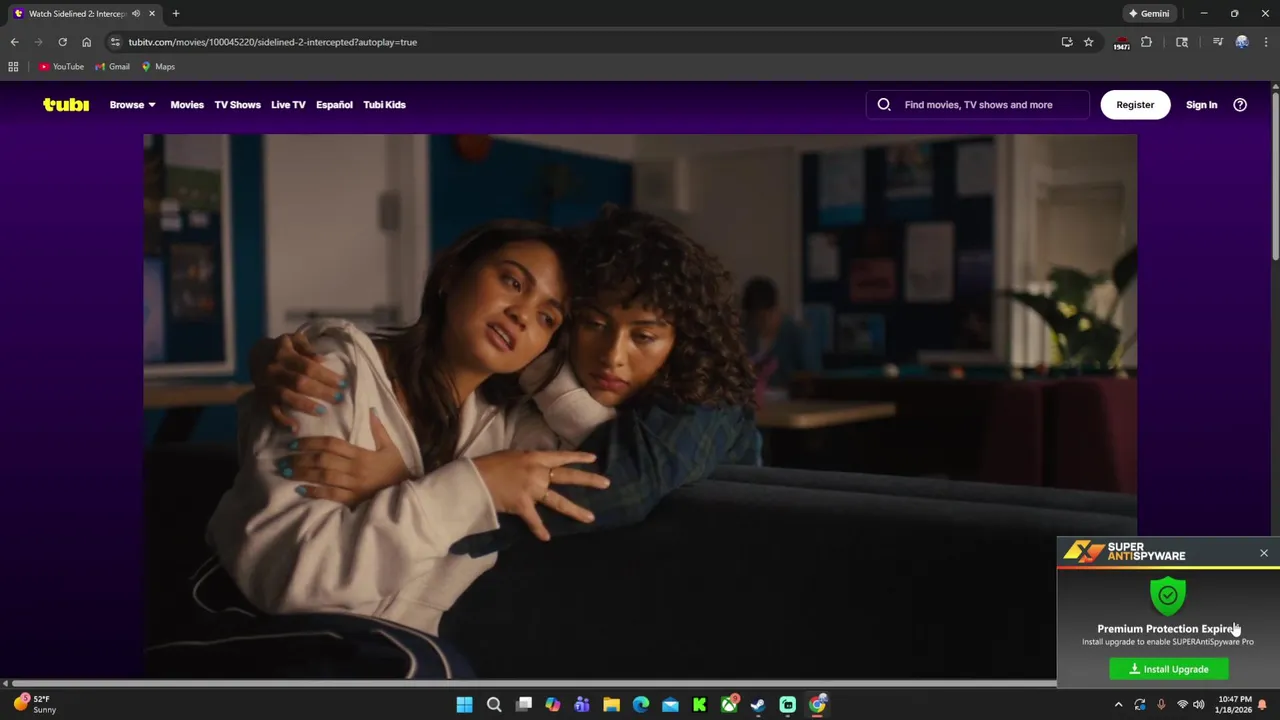This screenshot has width=1280, height=720.
Task: Open Microsoft Teams from the taskbar
Action: pos(582,705)
